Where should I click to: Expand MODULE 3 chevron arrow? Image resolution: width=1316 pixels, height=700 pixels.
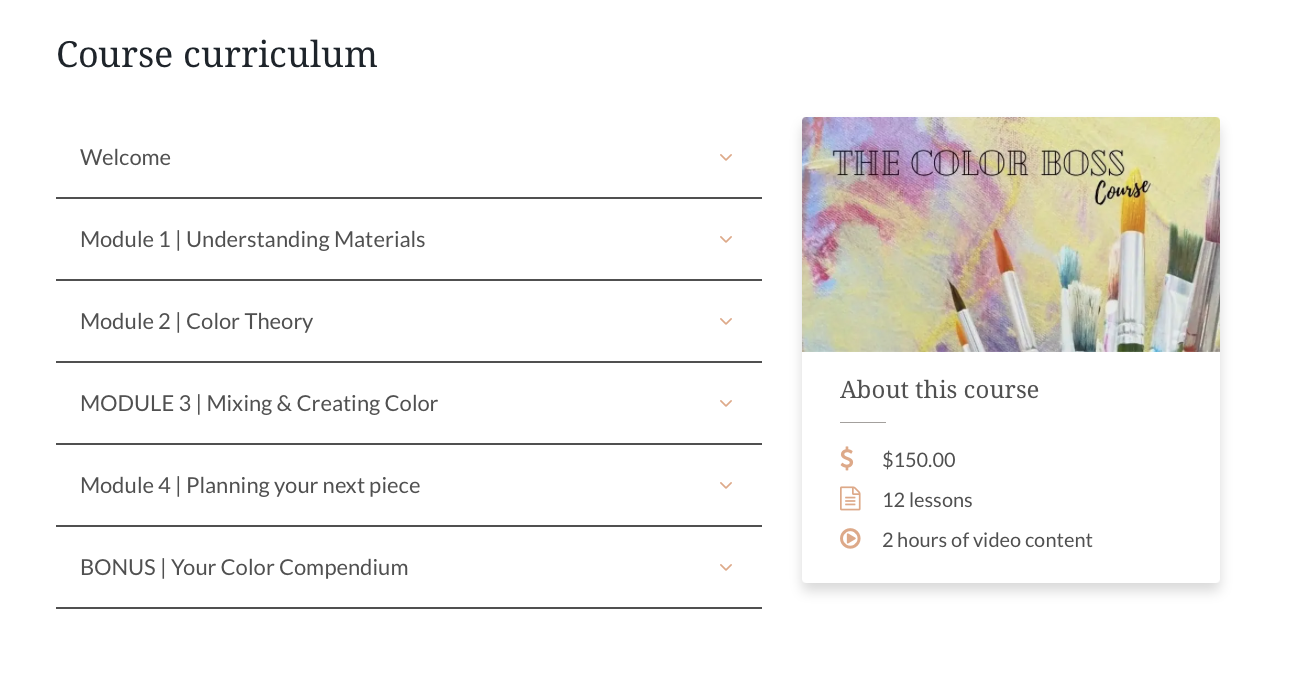coord(726,403)
